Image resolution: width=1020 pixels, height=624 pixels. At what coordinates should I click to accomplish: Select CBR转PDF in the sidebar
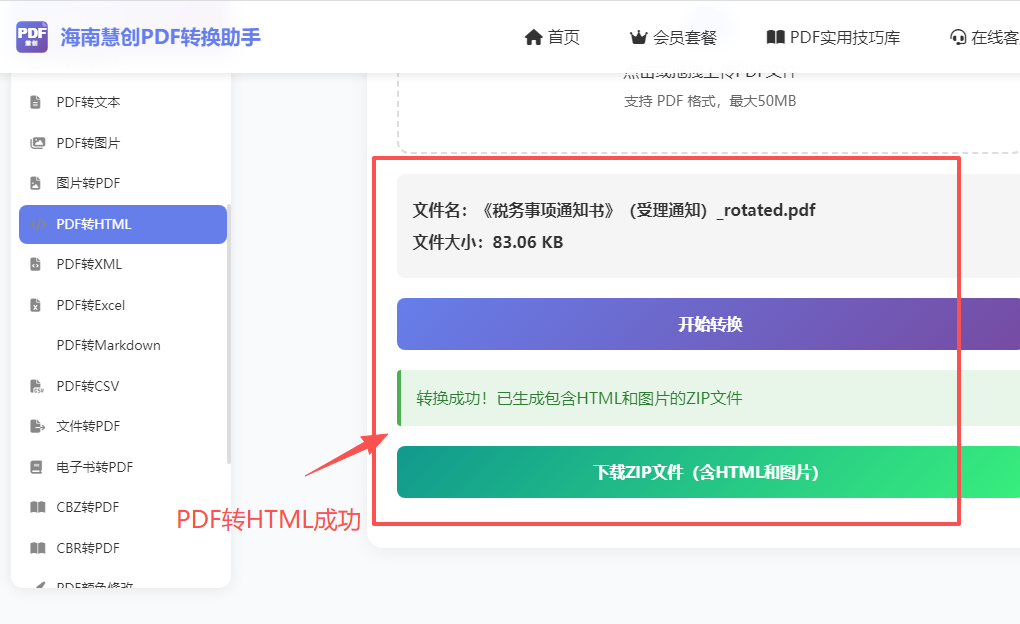click(x=123, y=548)
